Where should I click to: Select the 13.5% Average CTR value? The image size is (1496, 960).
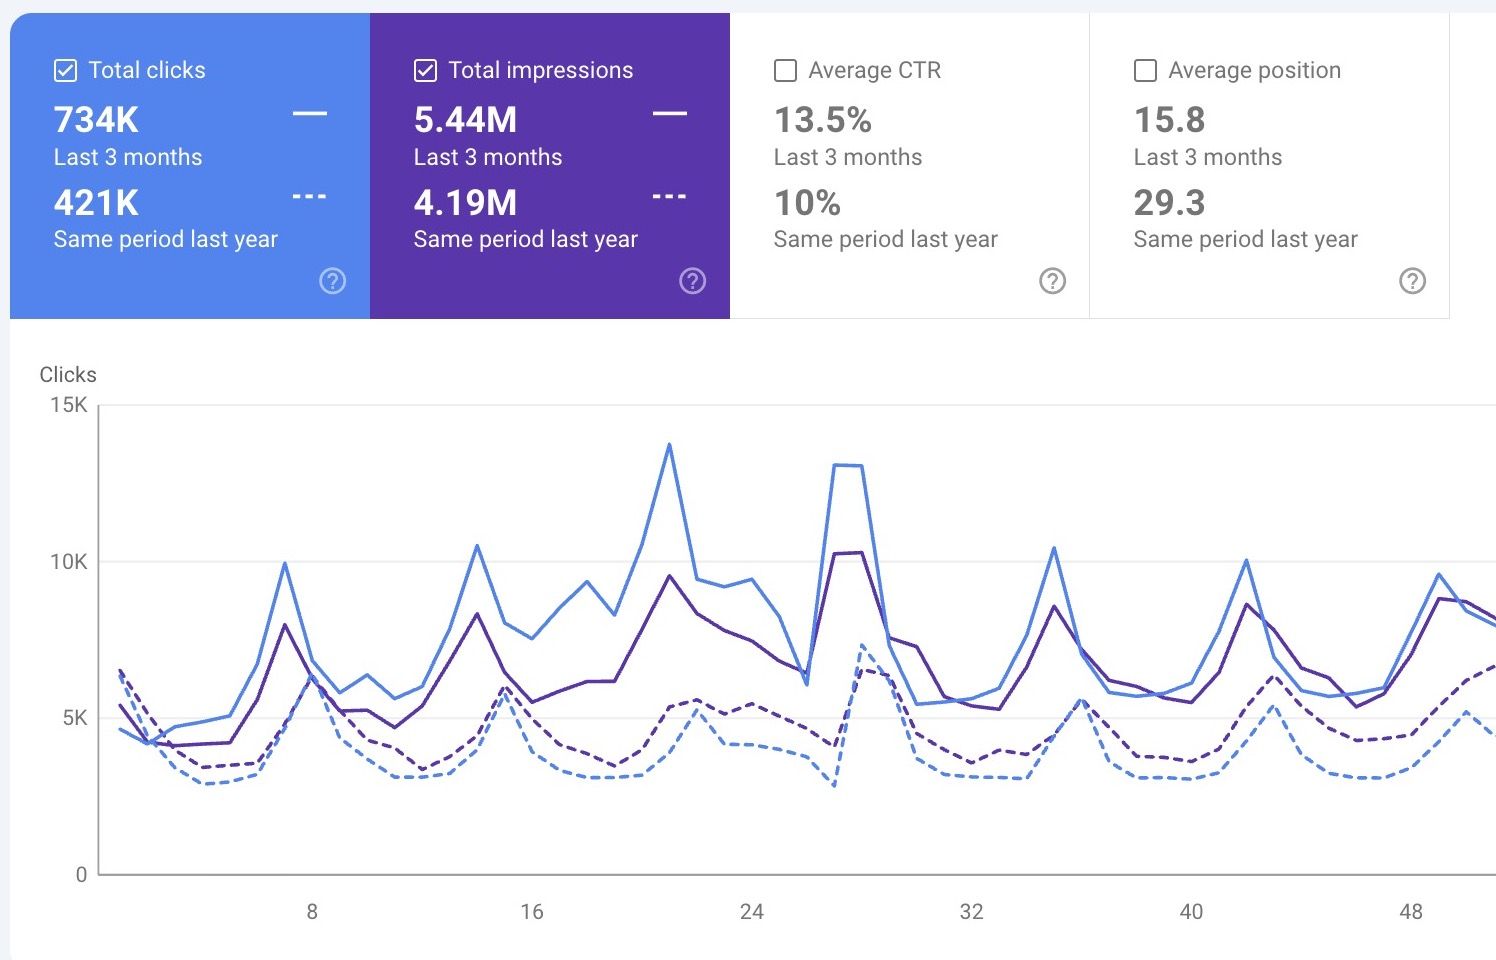click(x=823, y=120)
